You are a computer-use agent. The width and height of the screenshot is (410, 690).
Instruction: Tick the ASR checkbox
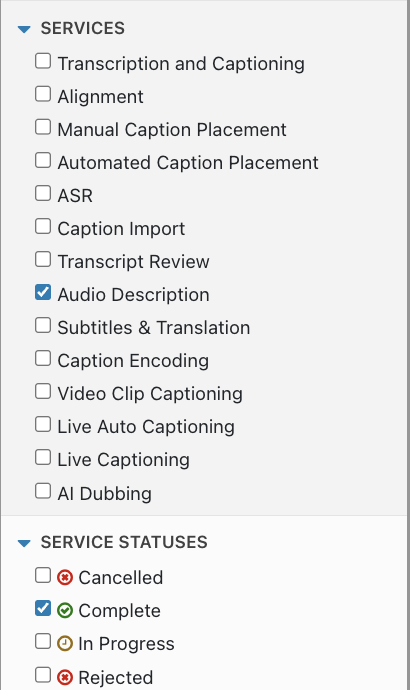(x=43, y=193)
